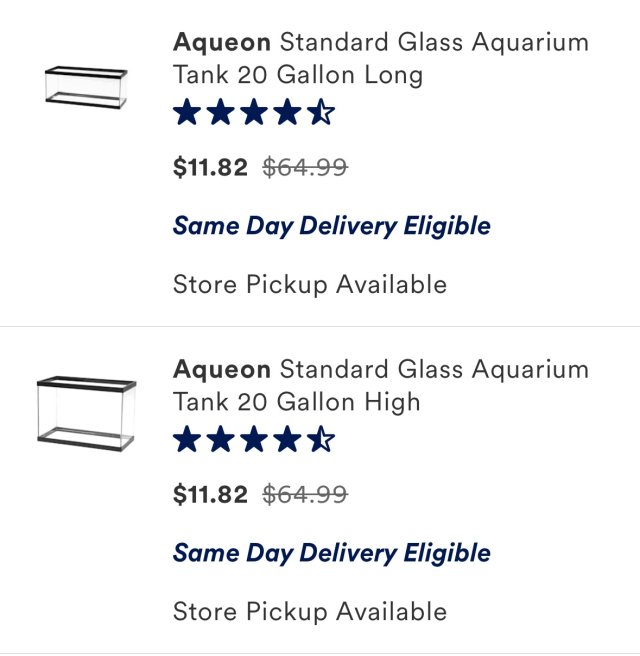The image size is (640, 656).
Task: Click the 20 Gallon High product title
Action: (x=381, y=385)
